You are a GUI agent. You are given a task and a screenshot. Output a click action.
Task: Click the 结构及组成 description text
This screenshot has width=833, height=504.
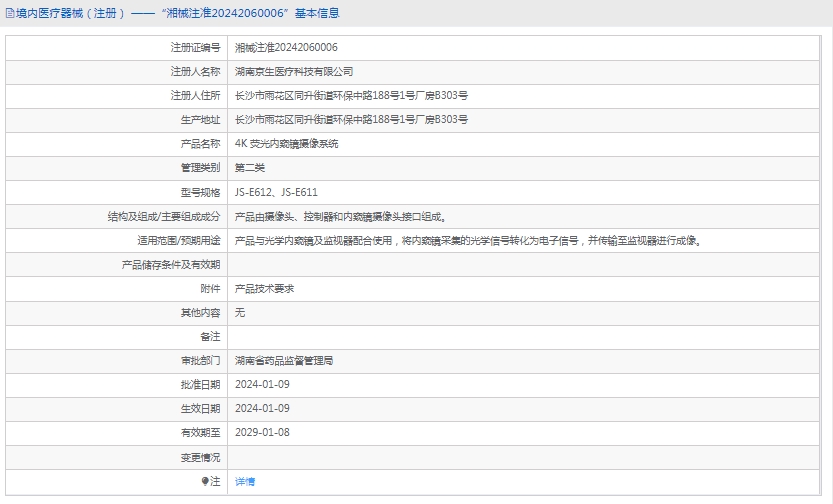(340, 216)
